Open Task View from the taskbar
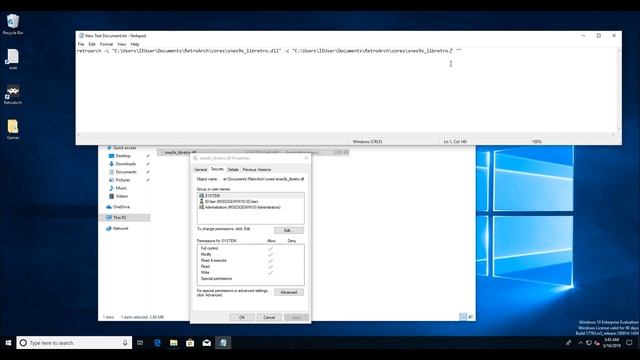 pos(140,343)
